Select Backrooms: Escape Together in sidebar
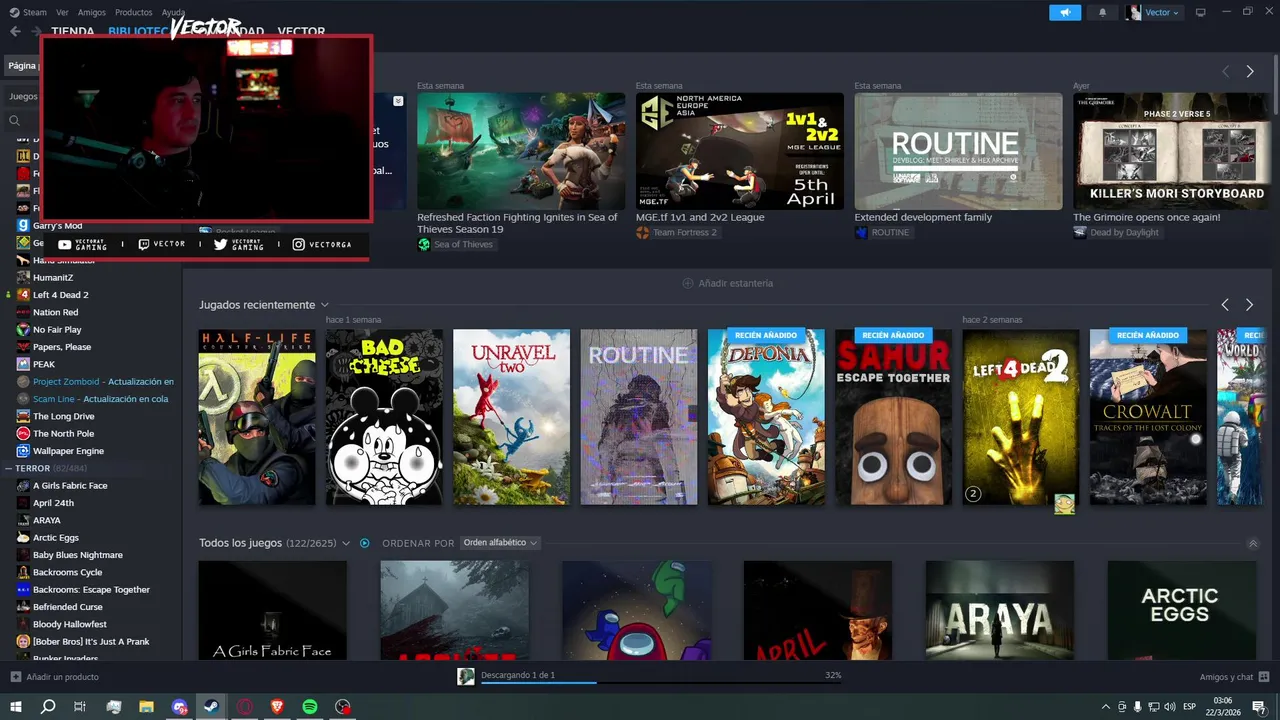The height and width of the screenshot is (720, 1280). [x=91, y=589]
